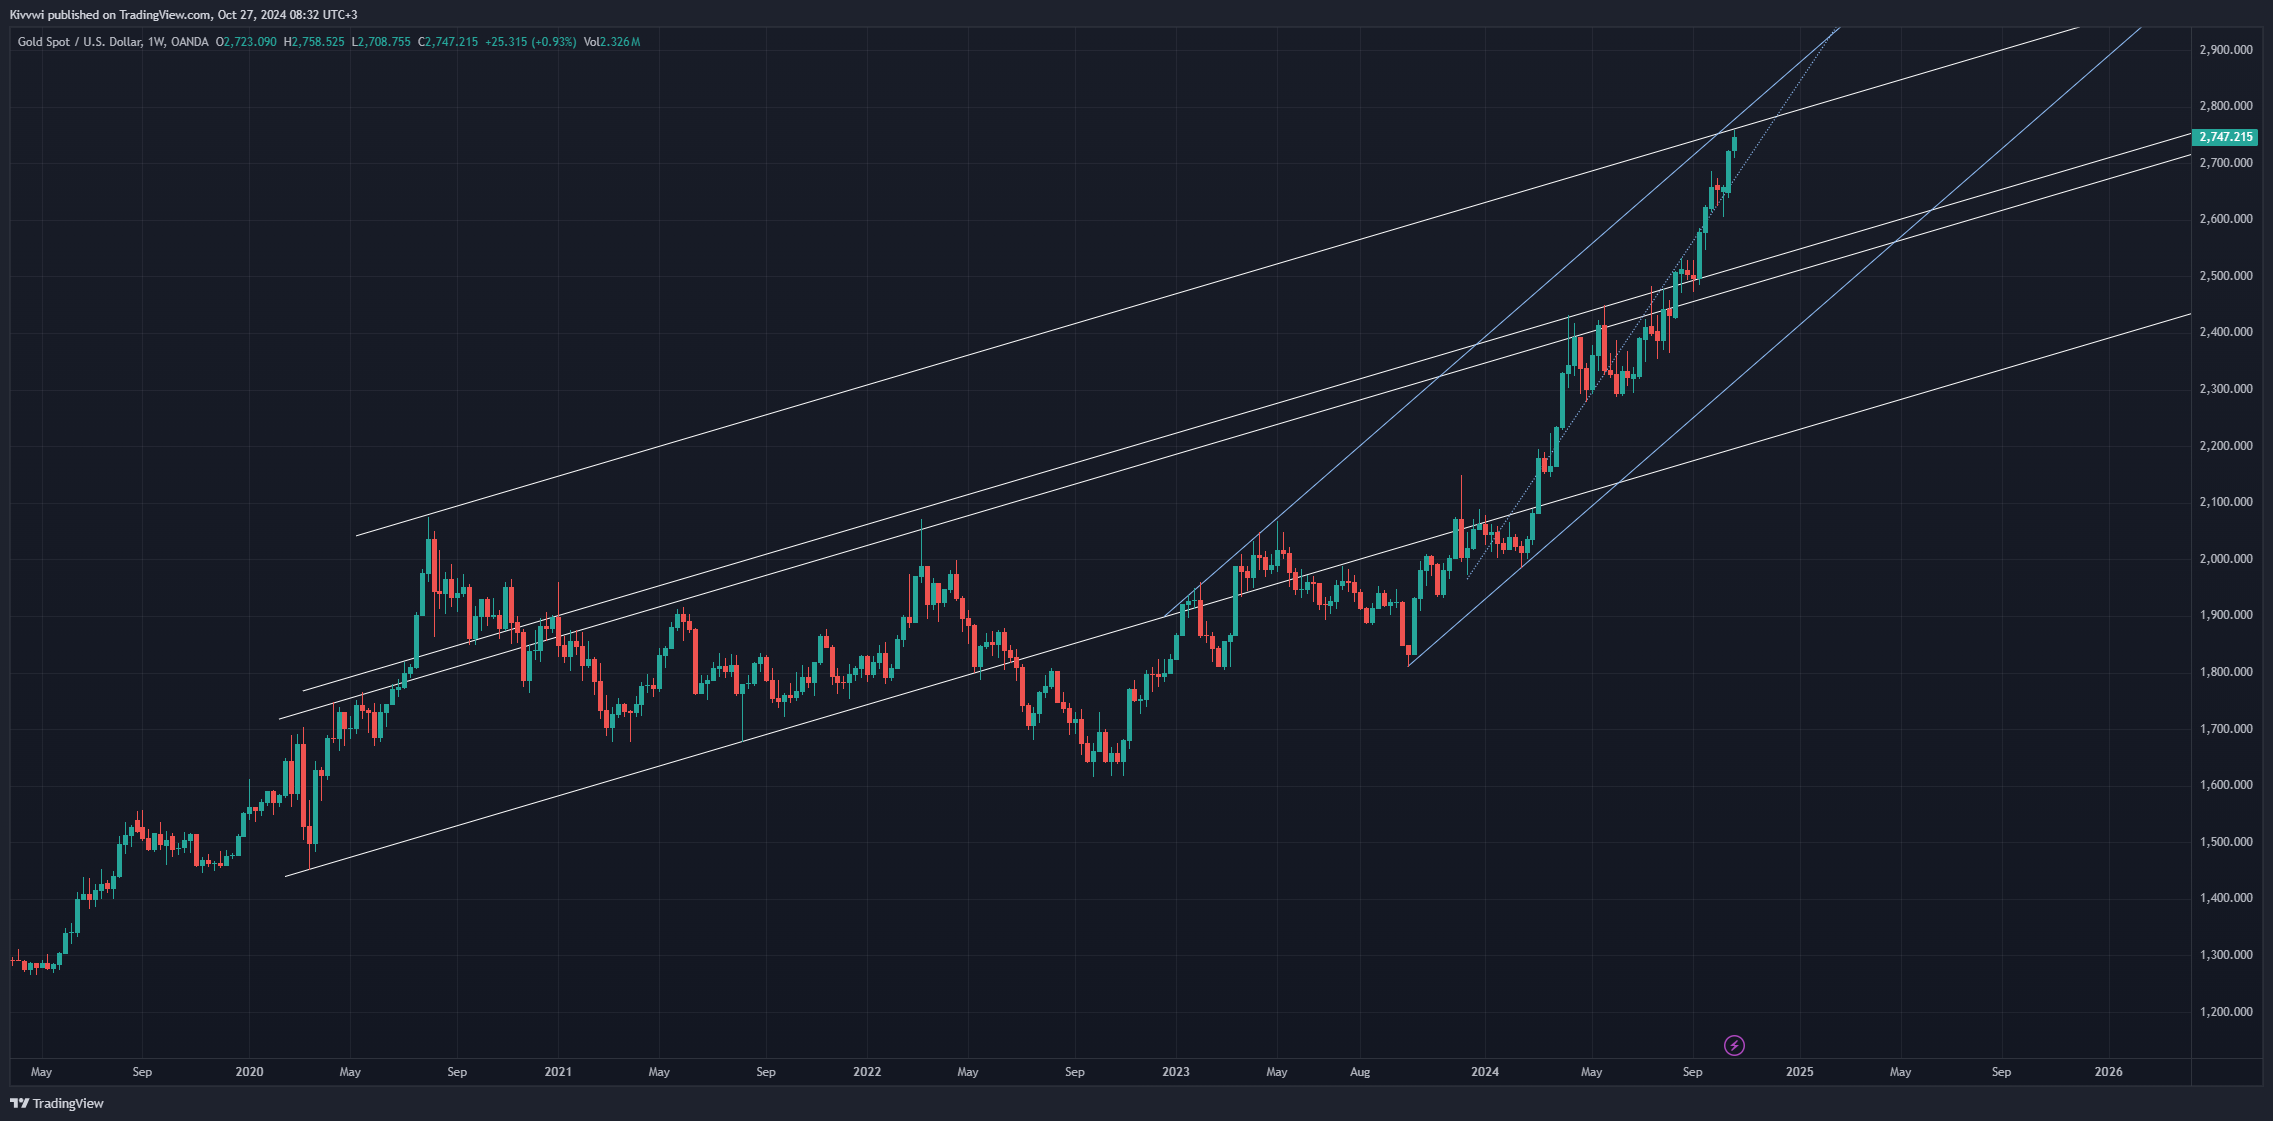Image resolution: width=2273 pixels, height=1121 pixels.
Task: Click the 2,500.000 price axis label
Action: tap(2225, 276)
